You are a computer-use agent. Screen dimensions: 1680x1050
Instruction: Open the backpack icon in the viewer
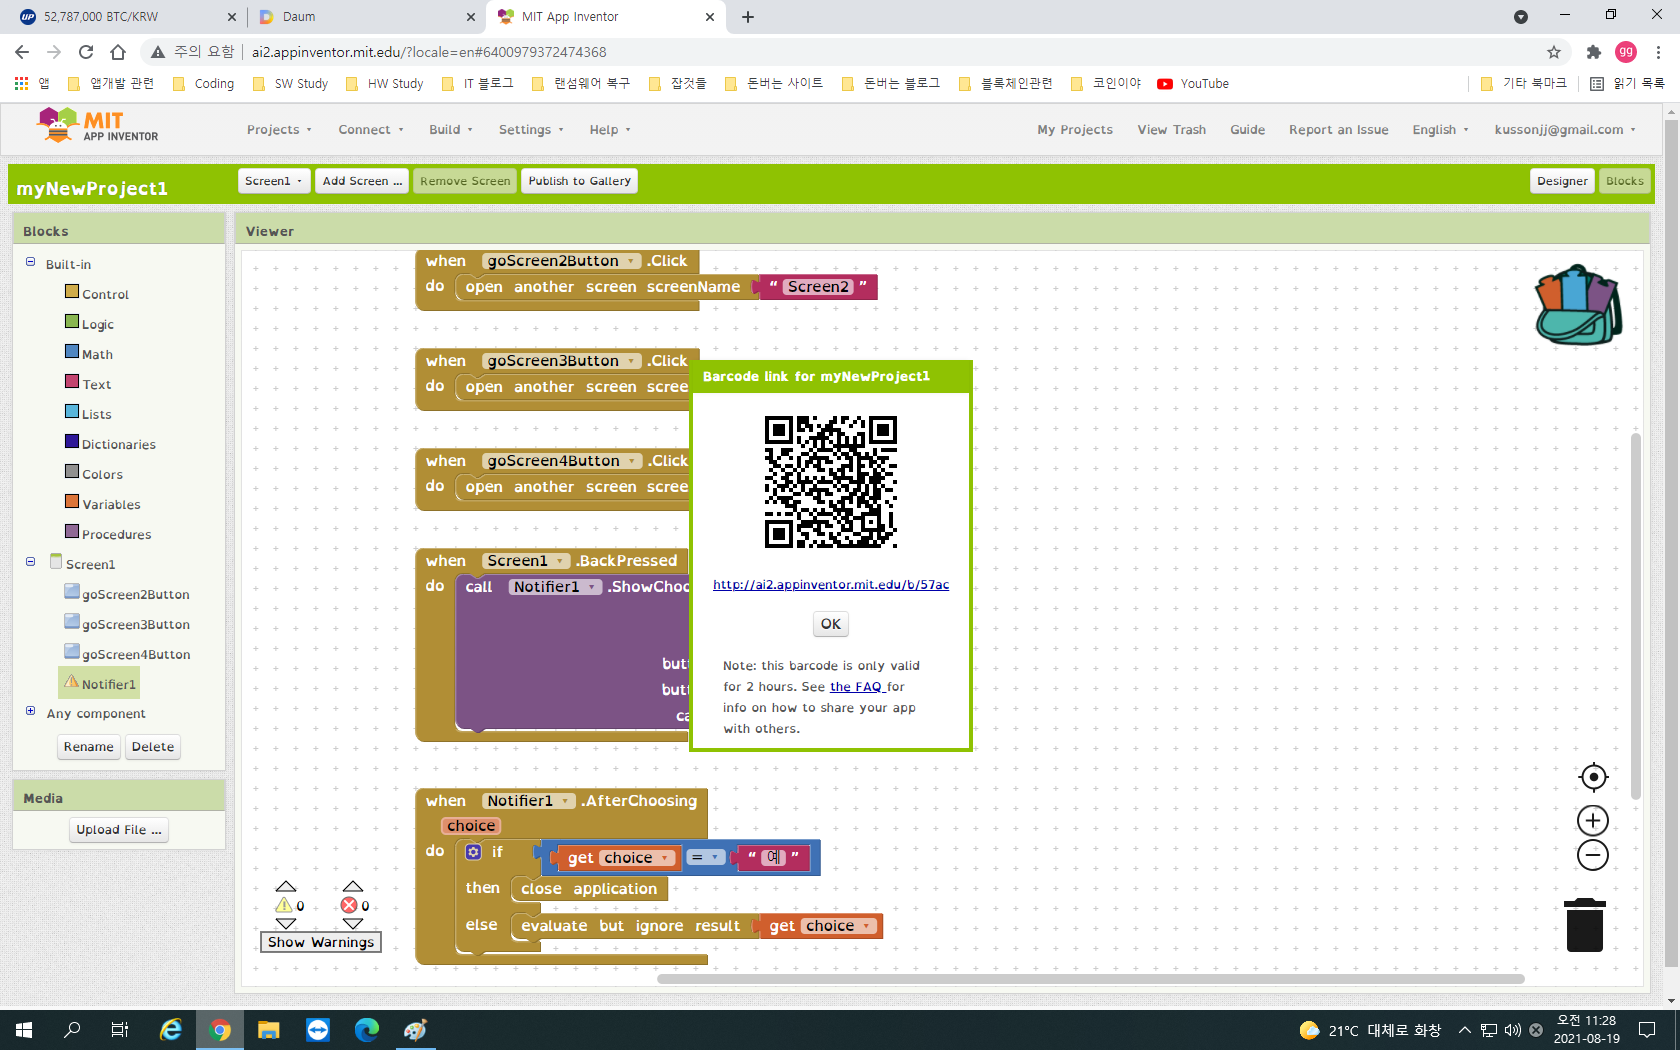point(1578,306)
